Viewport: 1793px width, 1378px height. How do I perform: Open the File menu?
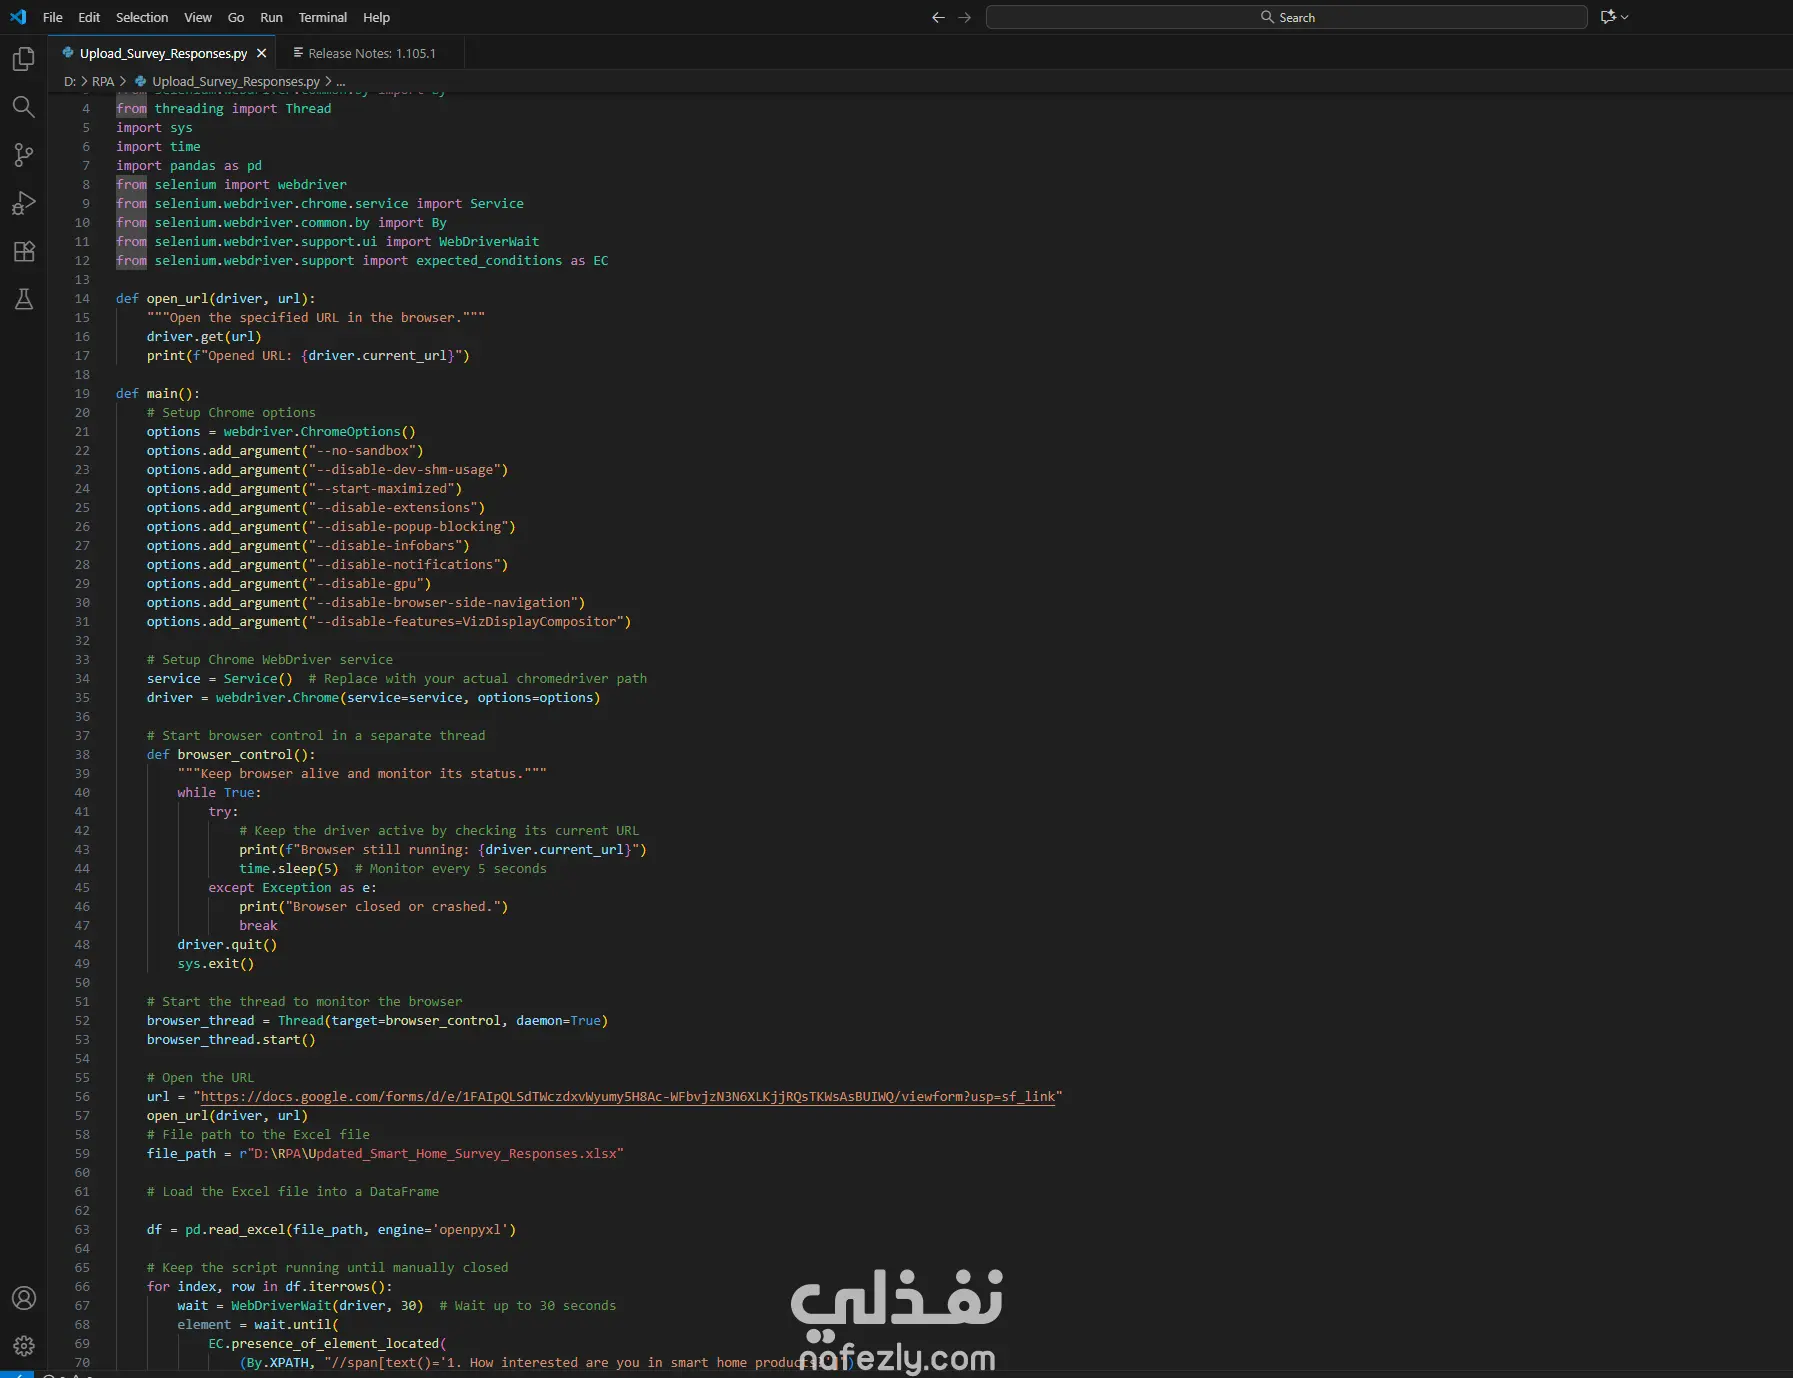pos(53,17)
